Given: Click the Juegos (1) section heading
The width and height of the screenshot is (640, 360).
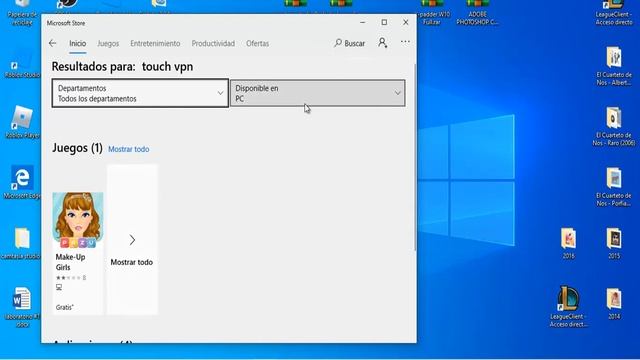Looking at the screenshot, I should point(77,148).
